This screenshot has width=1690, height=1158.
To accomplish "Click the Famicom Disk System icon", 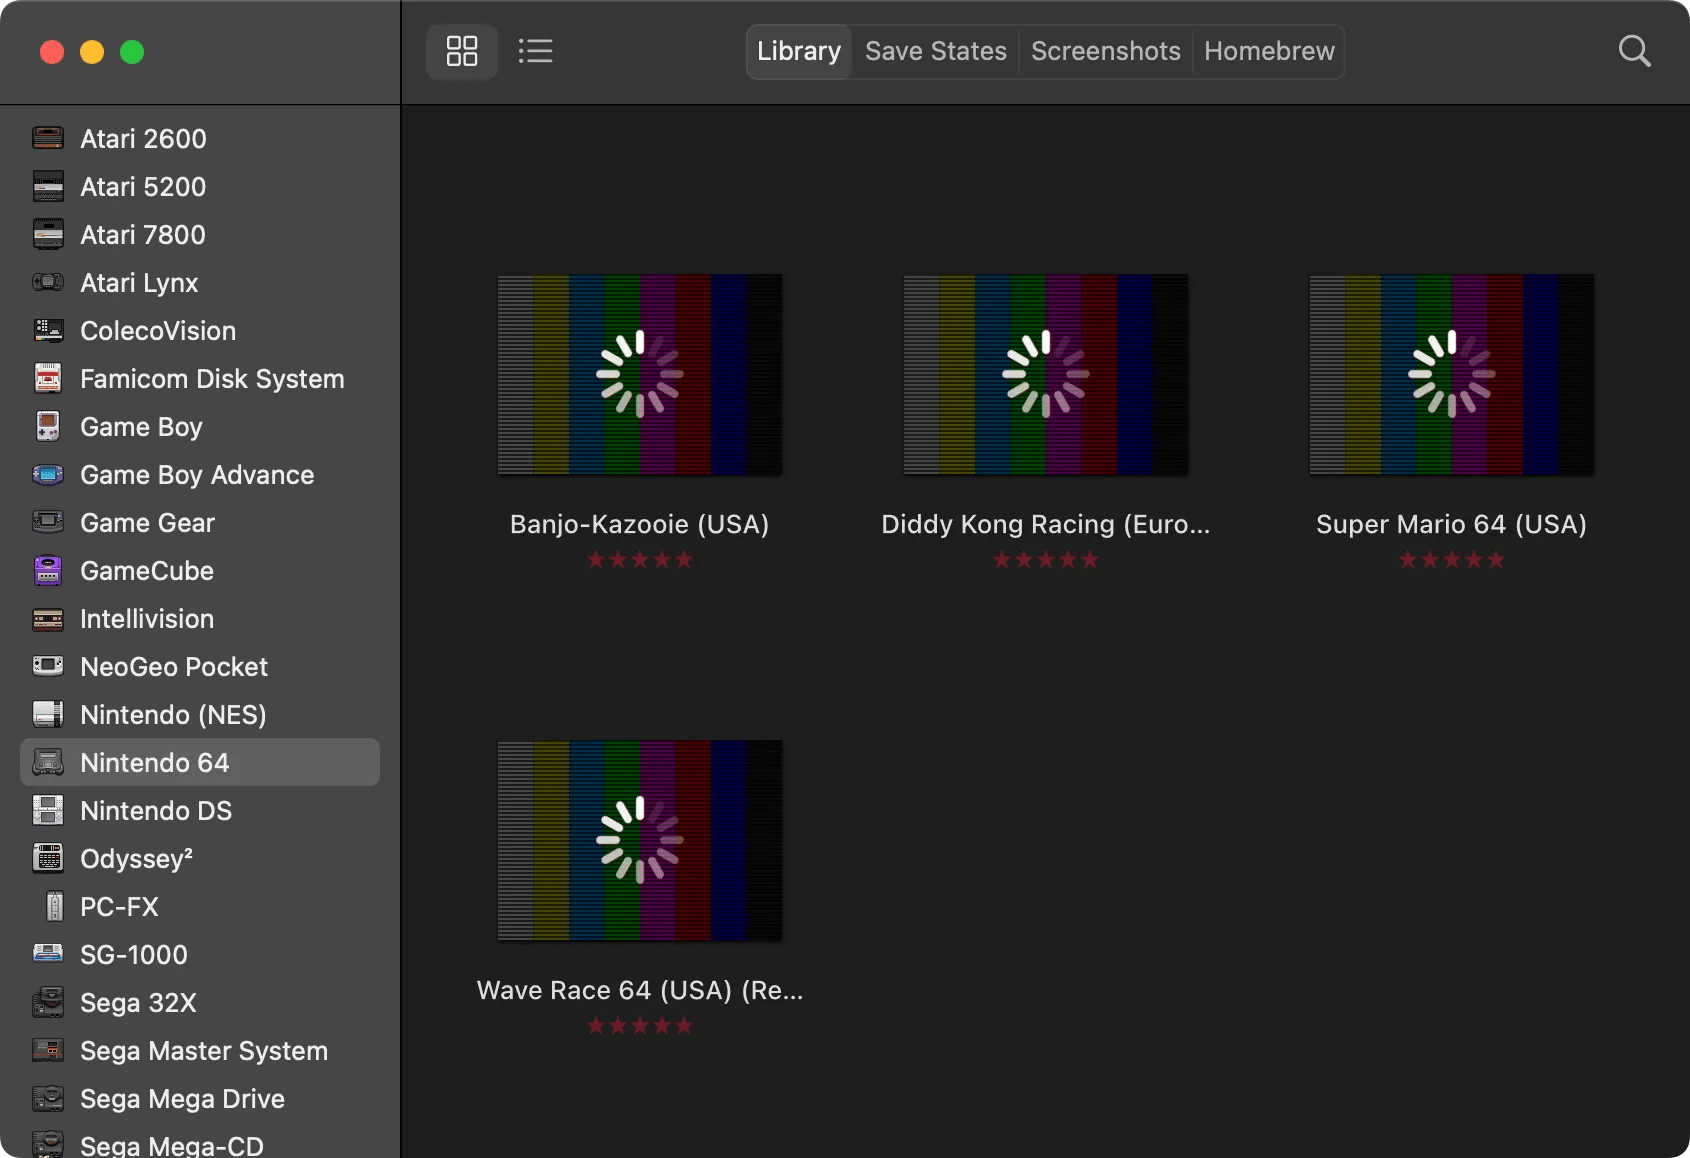I will point(48,378).
